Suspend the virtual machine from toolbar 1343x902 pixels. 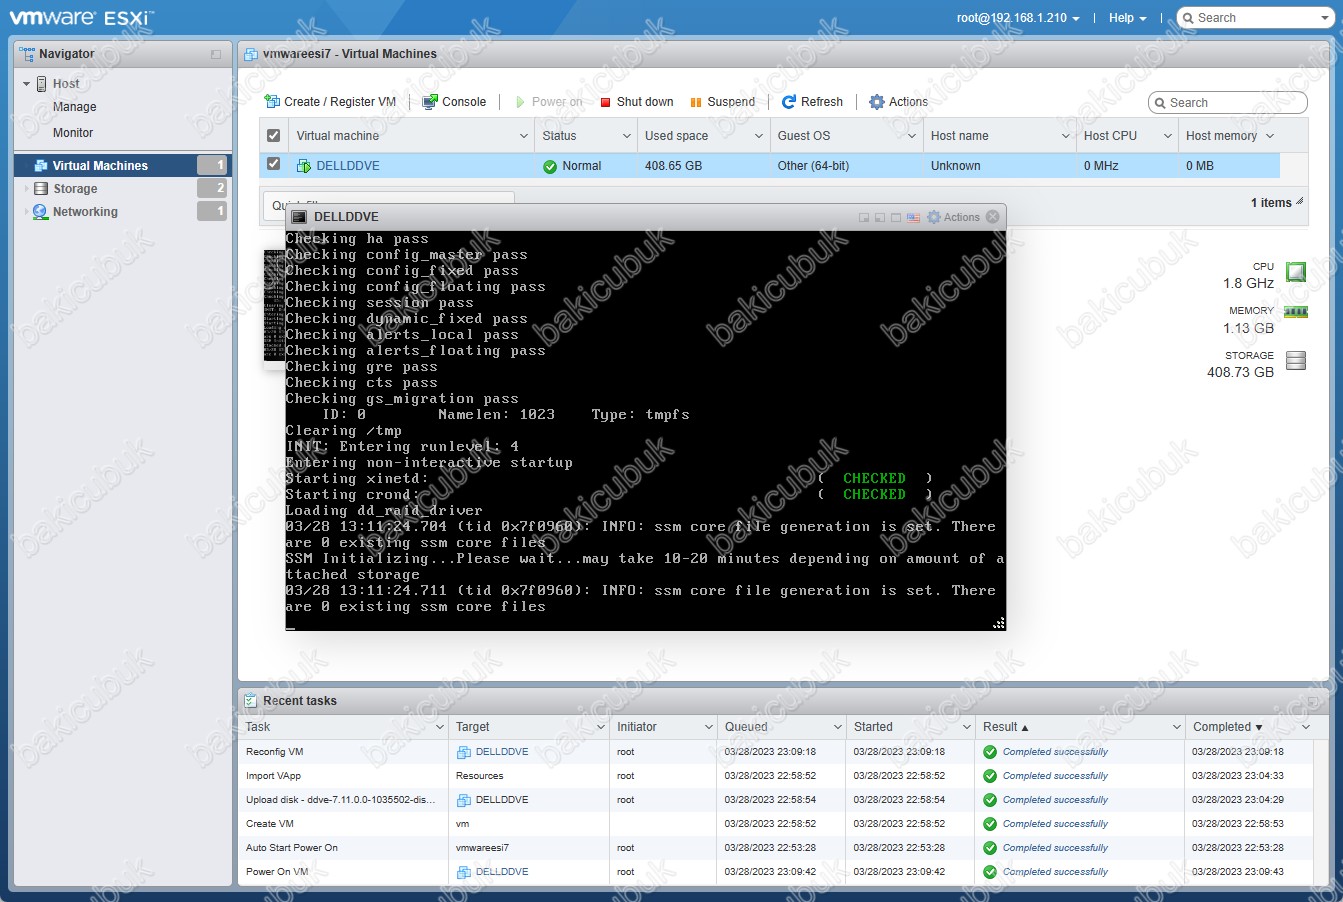coord(723,102)
